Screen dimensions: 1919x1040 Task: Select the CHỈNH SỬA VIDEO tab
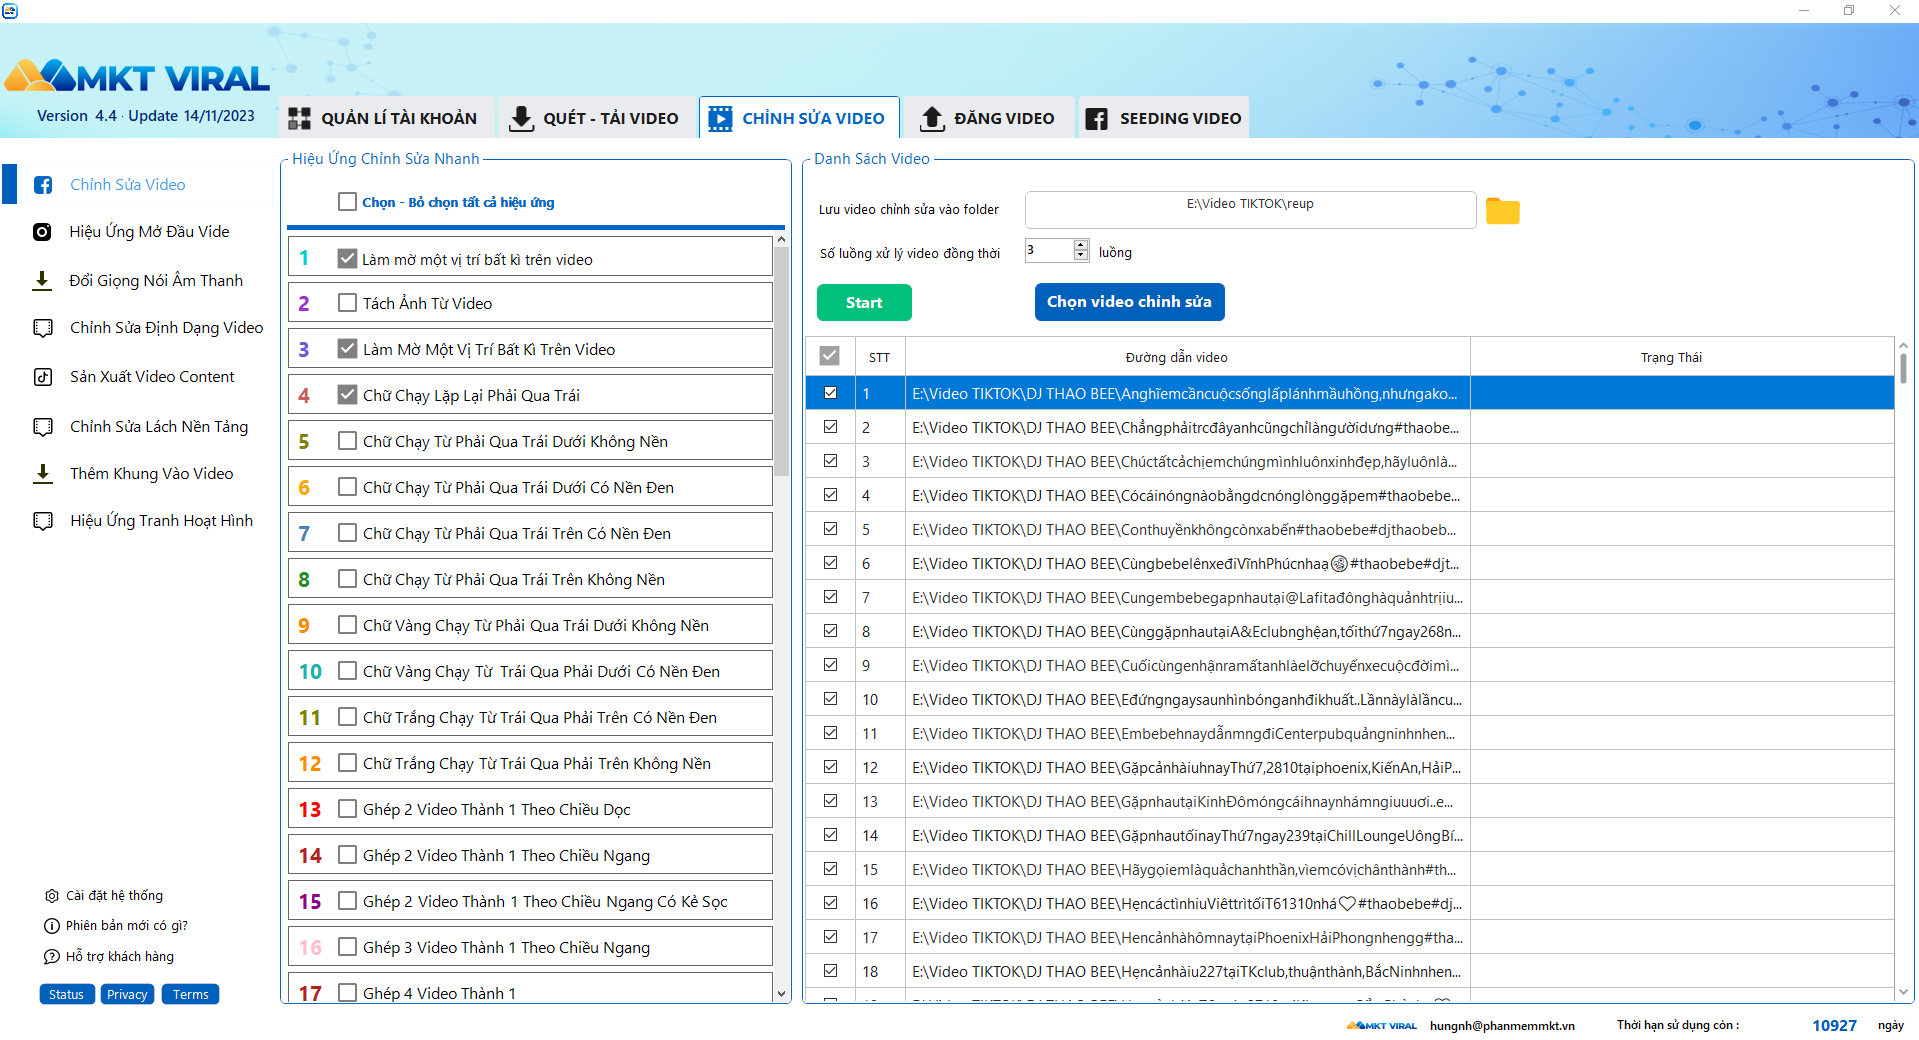point(799,118)
